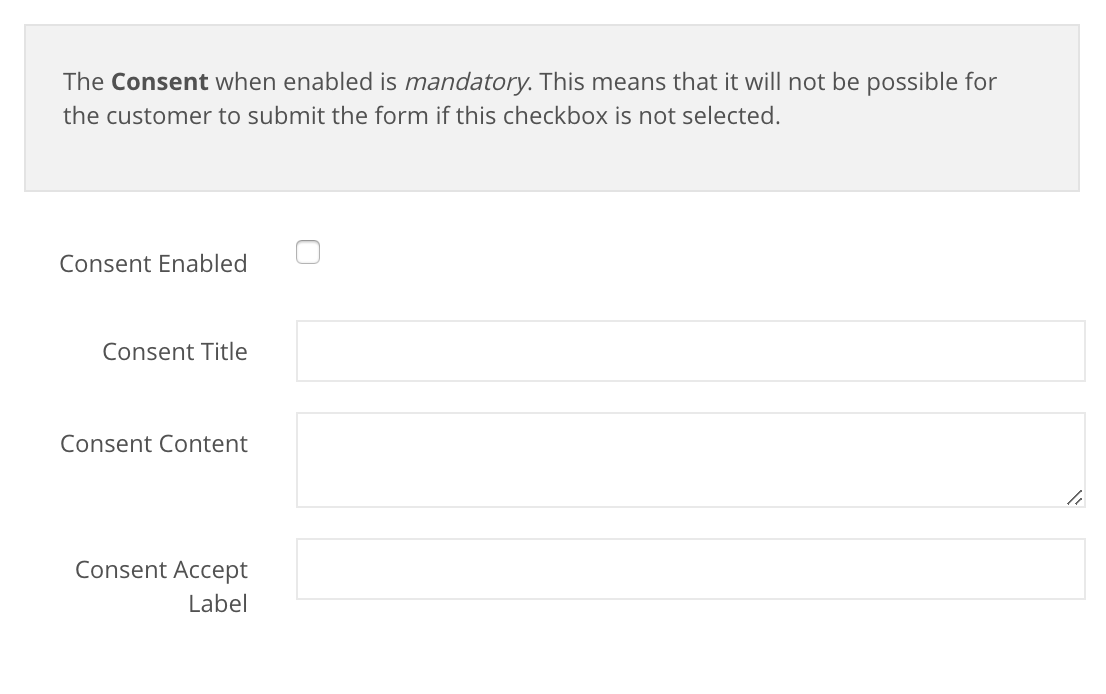Viewport: 1106px width, 694px height.
Task: Click the checkbox next to Consent Enabled
Action: click(x=307, y=252)
